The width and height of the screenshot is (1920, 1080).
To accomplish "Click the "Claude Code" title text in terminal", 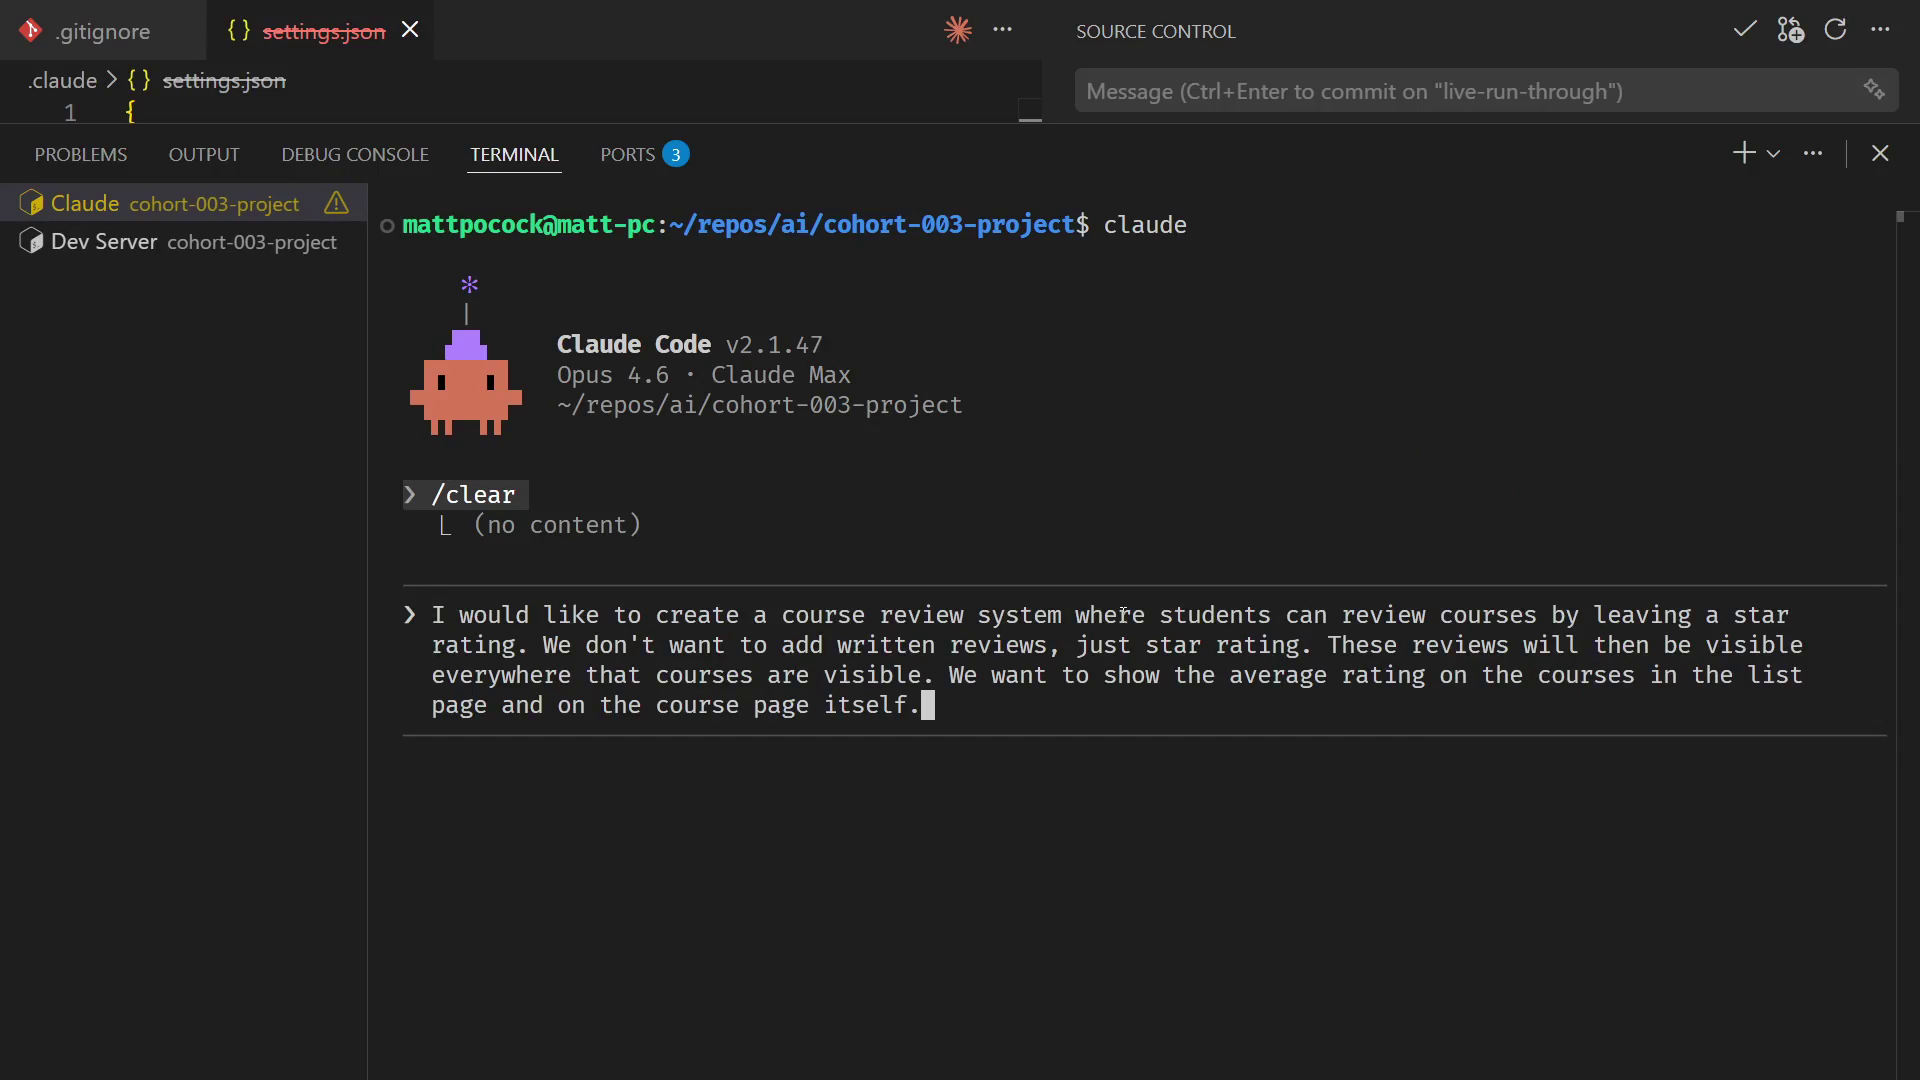I will (634, 344).
